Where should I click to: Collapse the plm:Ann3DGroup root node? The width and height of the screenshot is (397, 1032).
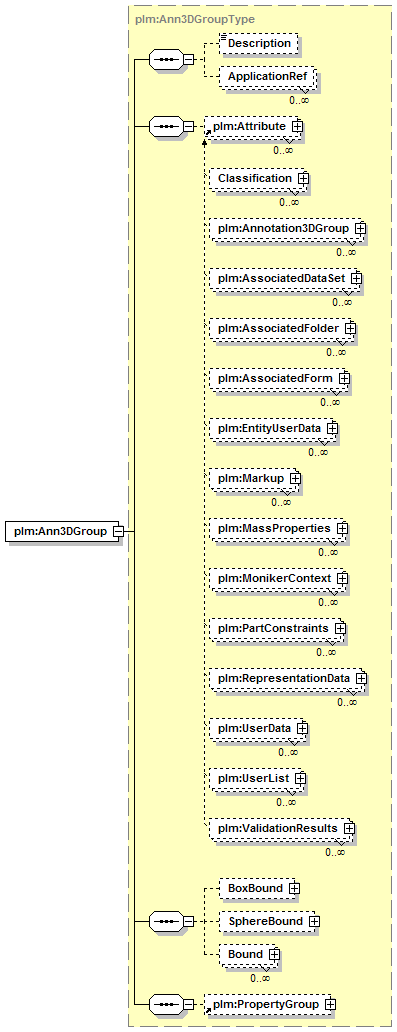coord(119,530)
